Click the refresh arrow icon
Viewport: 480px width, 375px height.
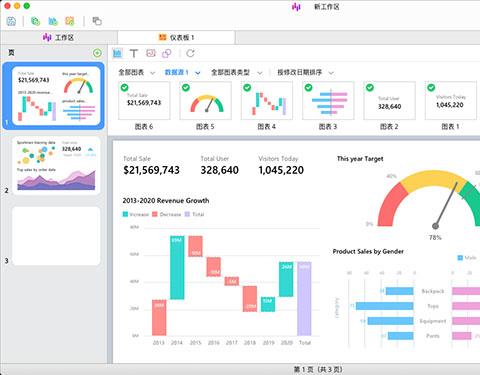pos(190,53)
